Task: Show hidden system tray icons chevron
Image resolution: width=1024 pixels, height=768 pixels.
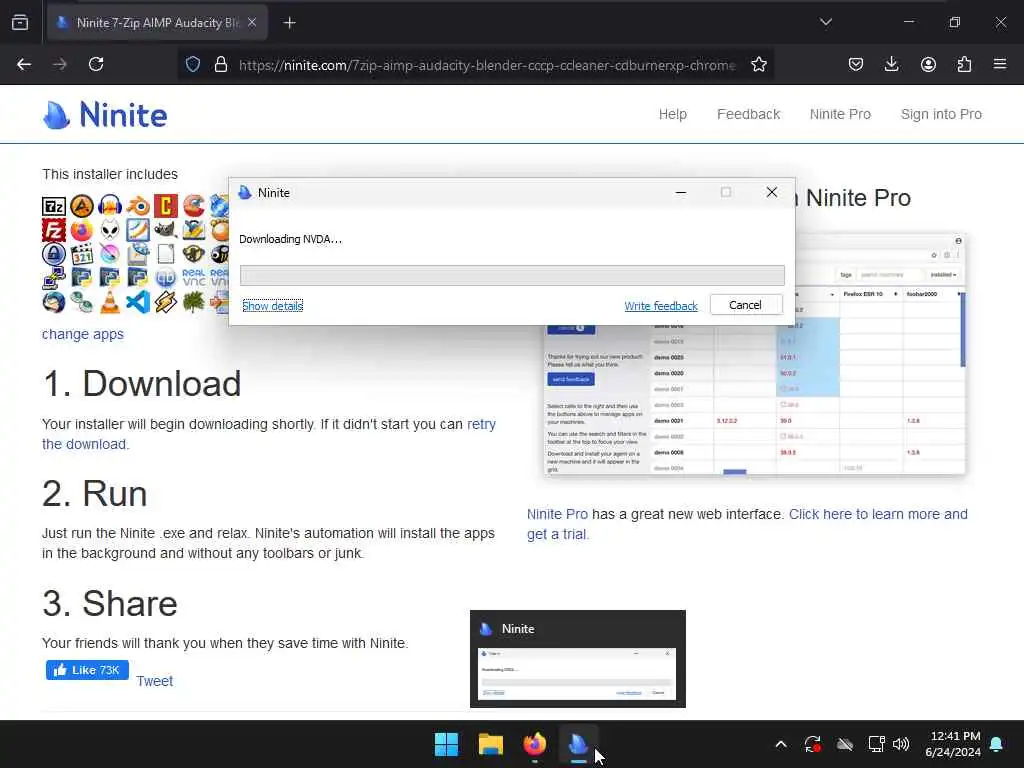Action: click(x=780, y=744)
